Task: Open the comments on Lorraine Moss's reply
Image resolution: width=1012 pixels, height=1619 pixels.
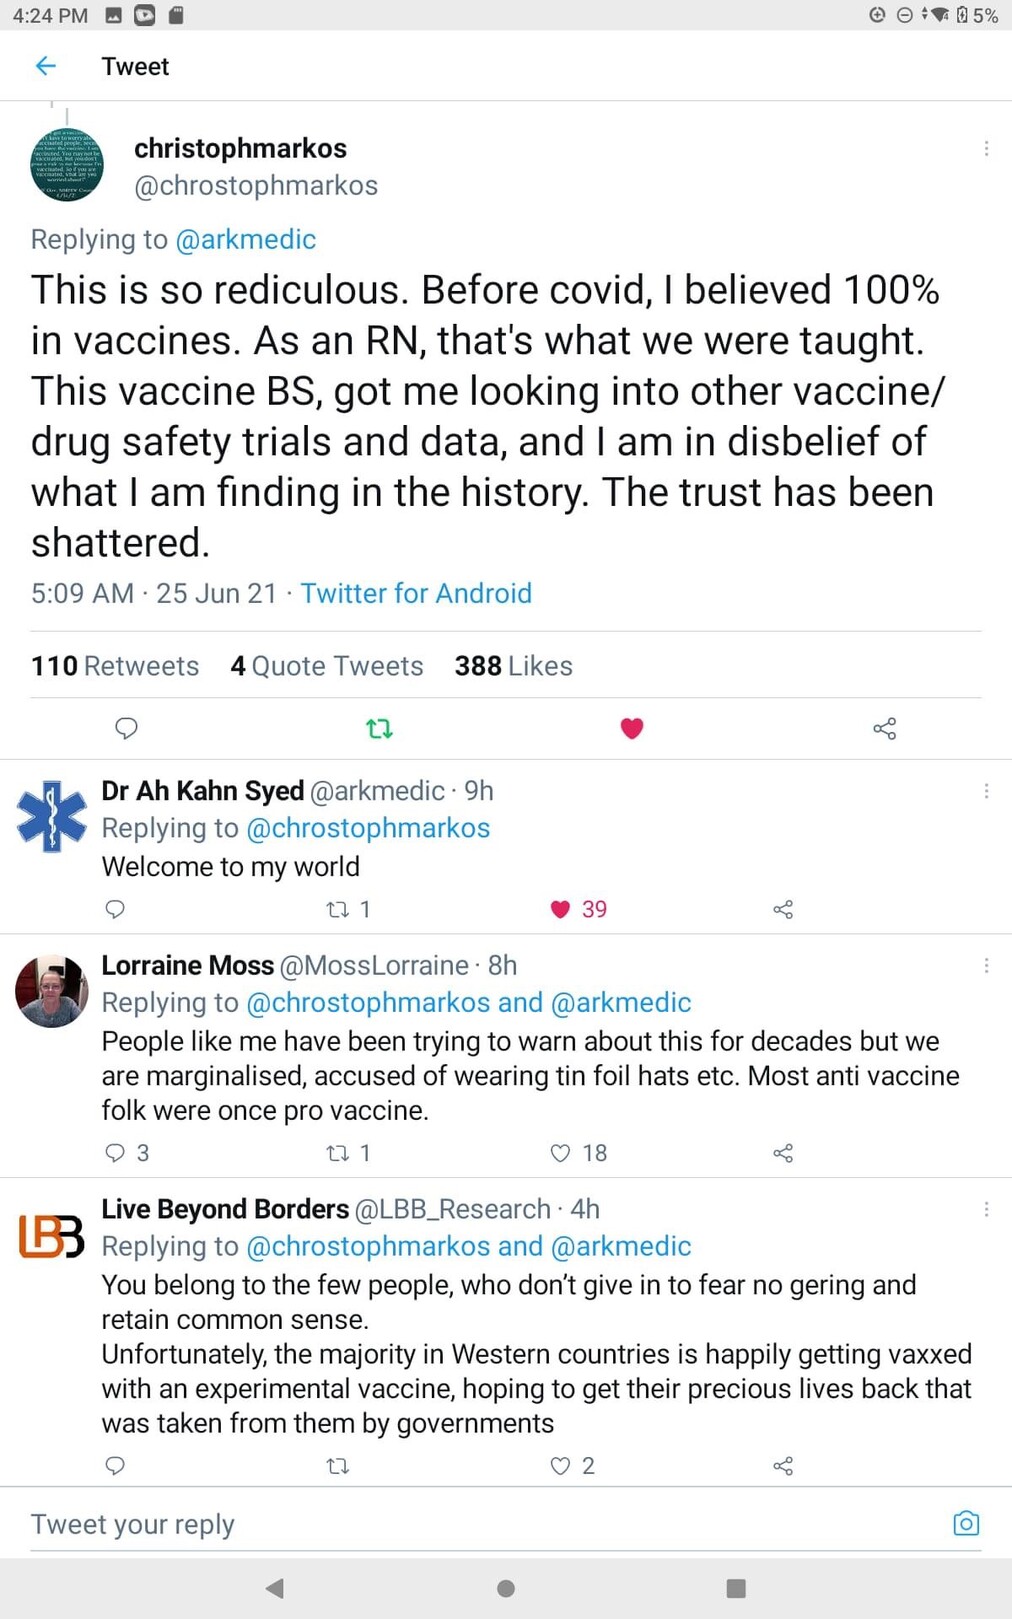Action: click(x=115, y=1153)
